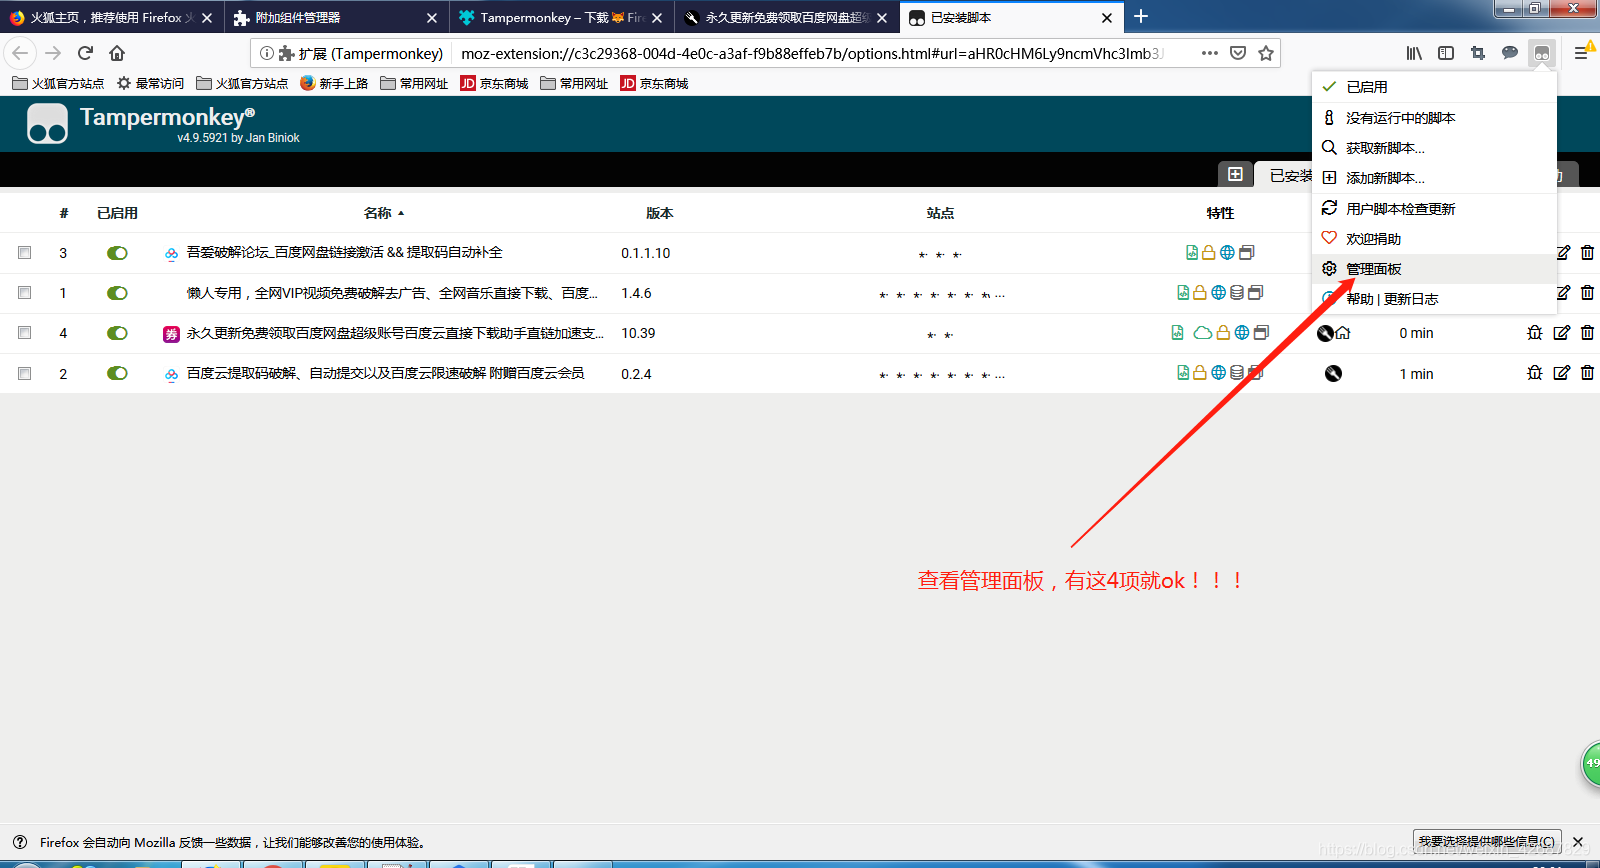Close the Firefox data notification bar
1600x868 pixels.
pyautogui.click(x=1578, y=842)
